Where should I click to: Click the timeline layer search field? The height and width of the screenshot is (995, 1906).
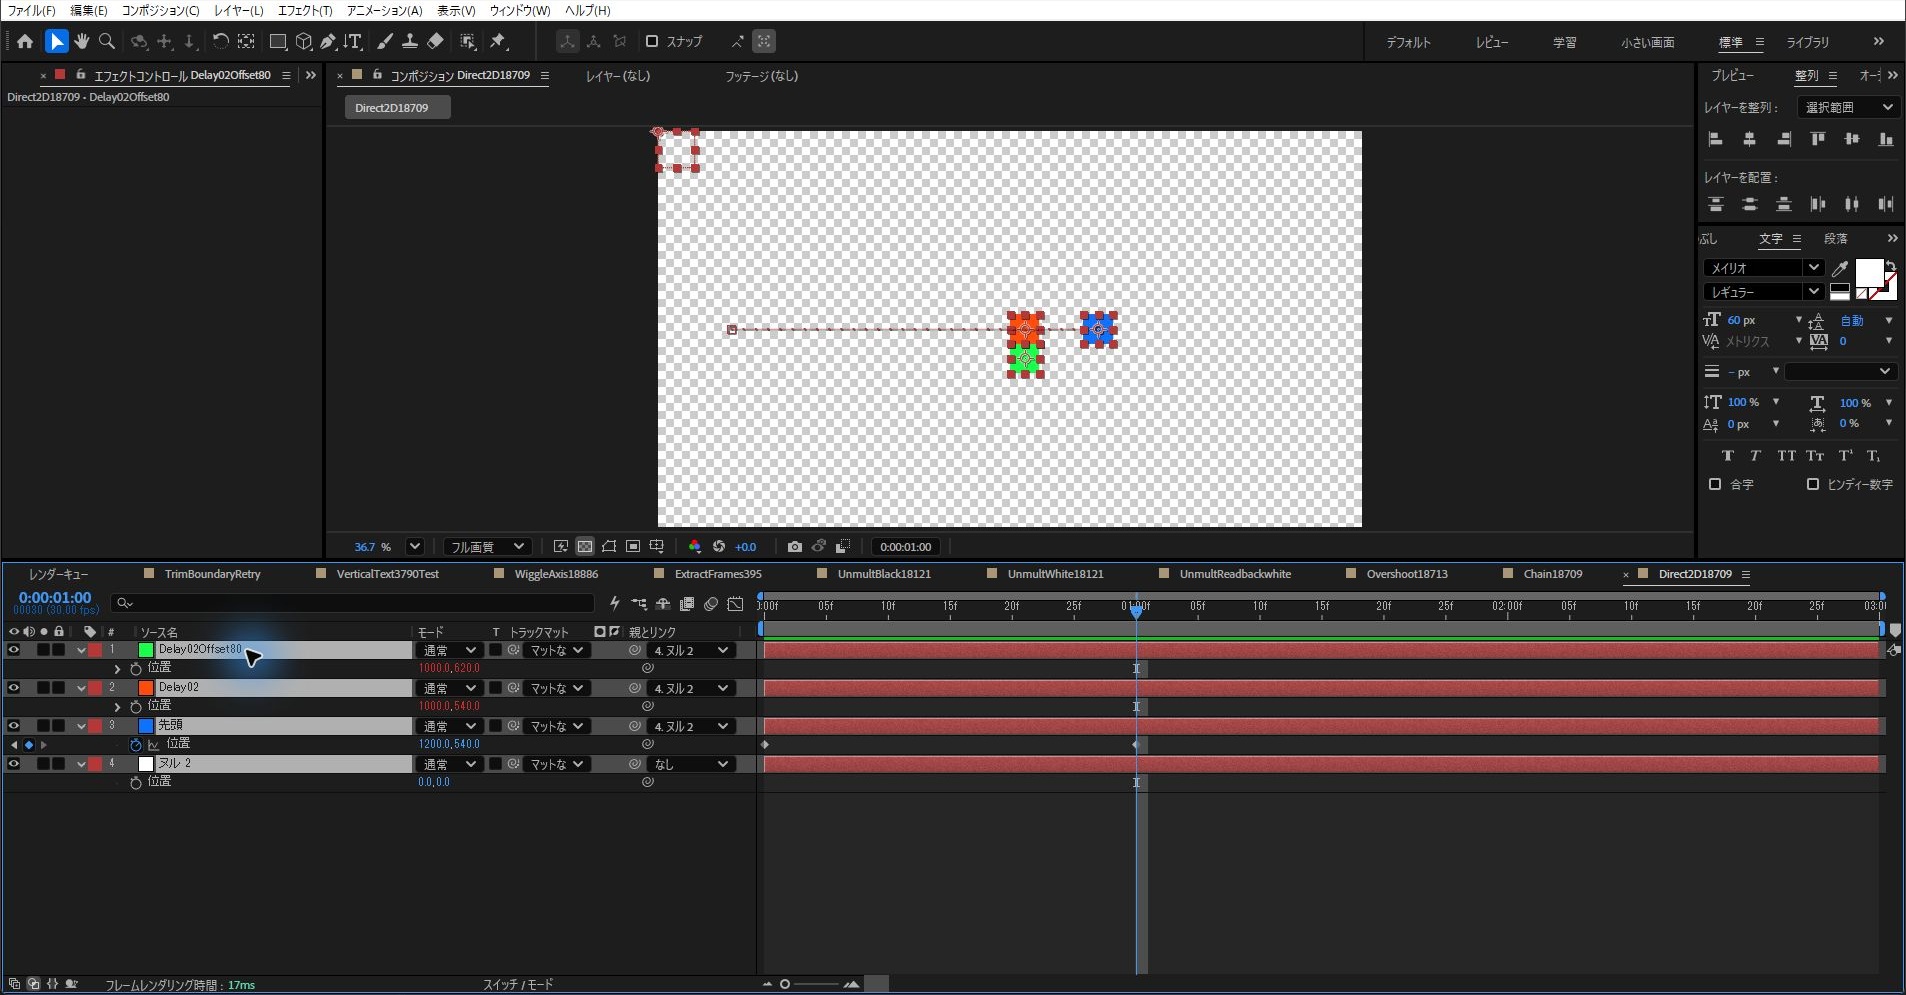(x=355, y=603)
